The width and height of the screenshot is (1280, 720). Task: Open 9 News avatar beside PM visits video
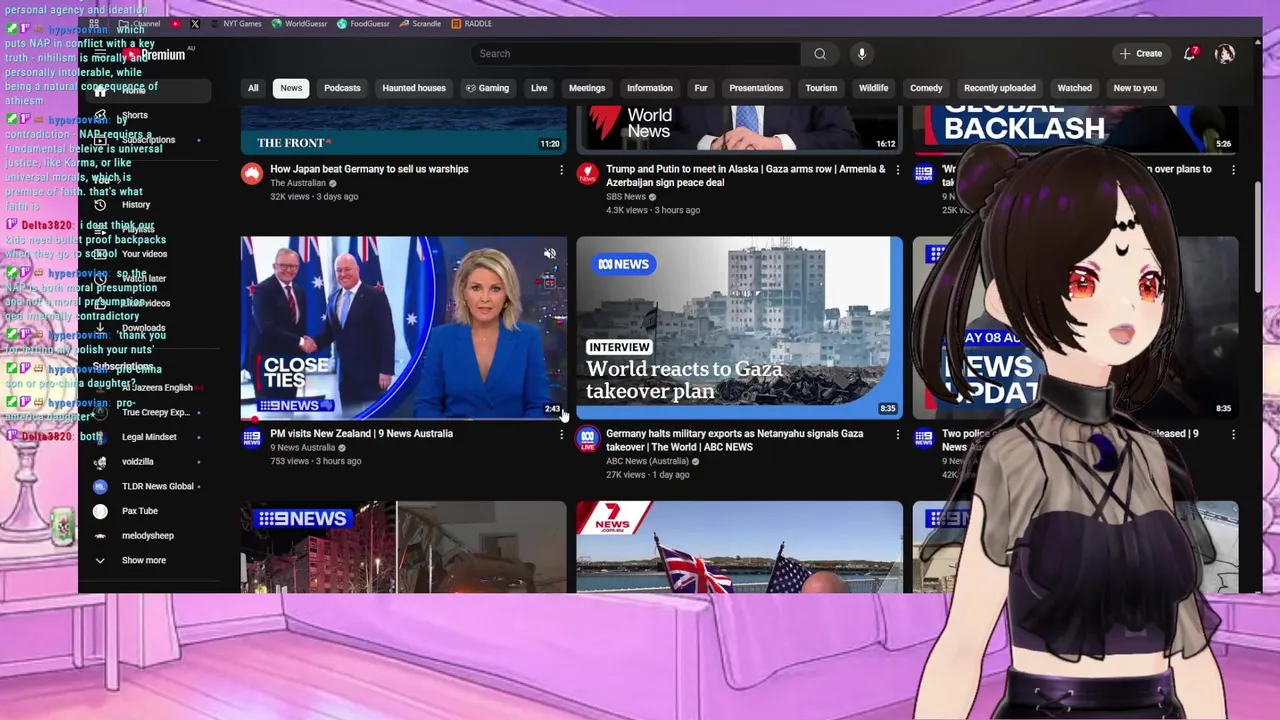[x=252, y=438]
